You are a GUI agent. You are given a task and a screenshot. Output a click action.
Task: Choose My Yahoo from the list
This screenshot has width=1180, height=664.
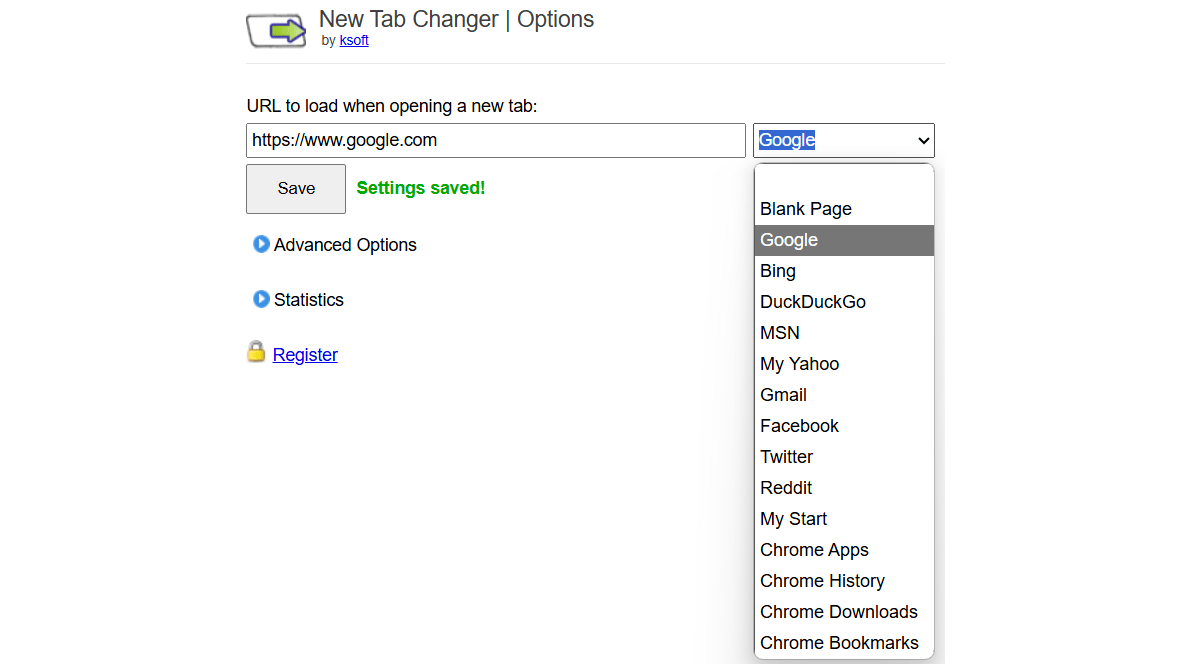pos(800,364)
